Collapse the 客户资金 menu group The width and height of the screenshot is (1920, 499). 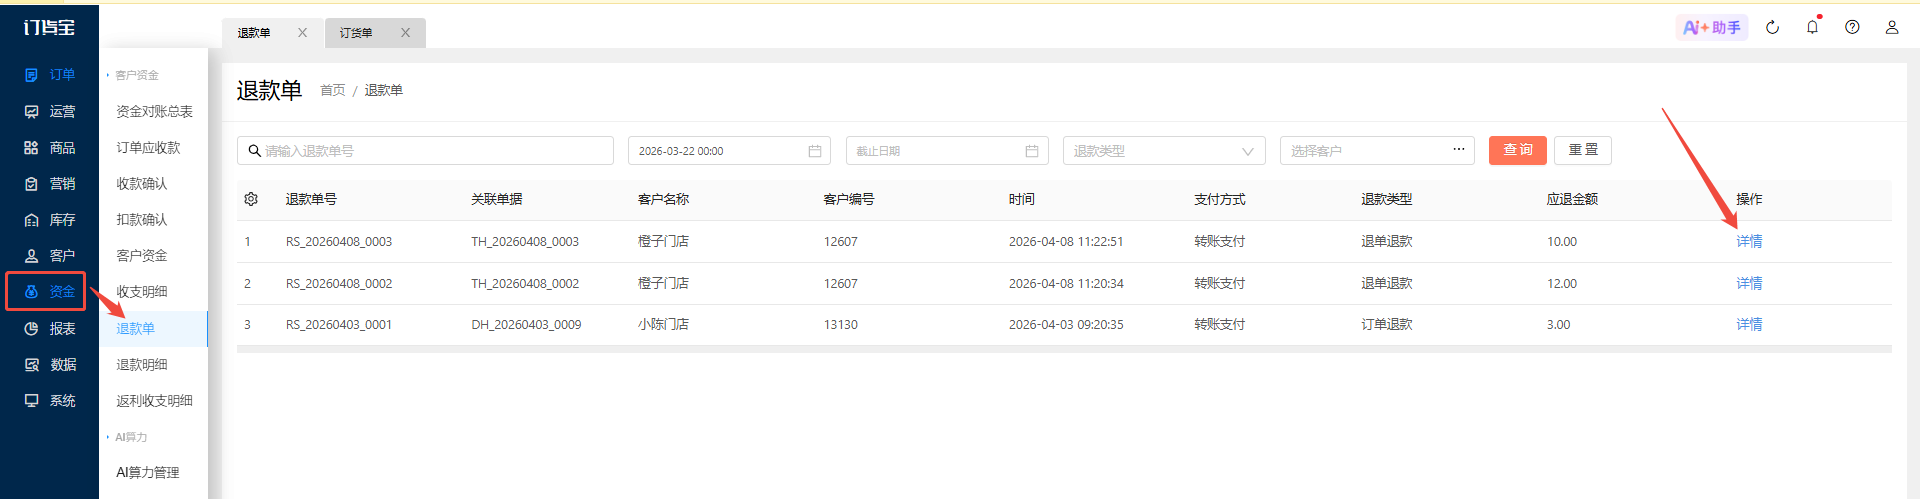tap(133, 75)
